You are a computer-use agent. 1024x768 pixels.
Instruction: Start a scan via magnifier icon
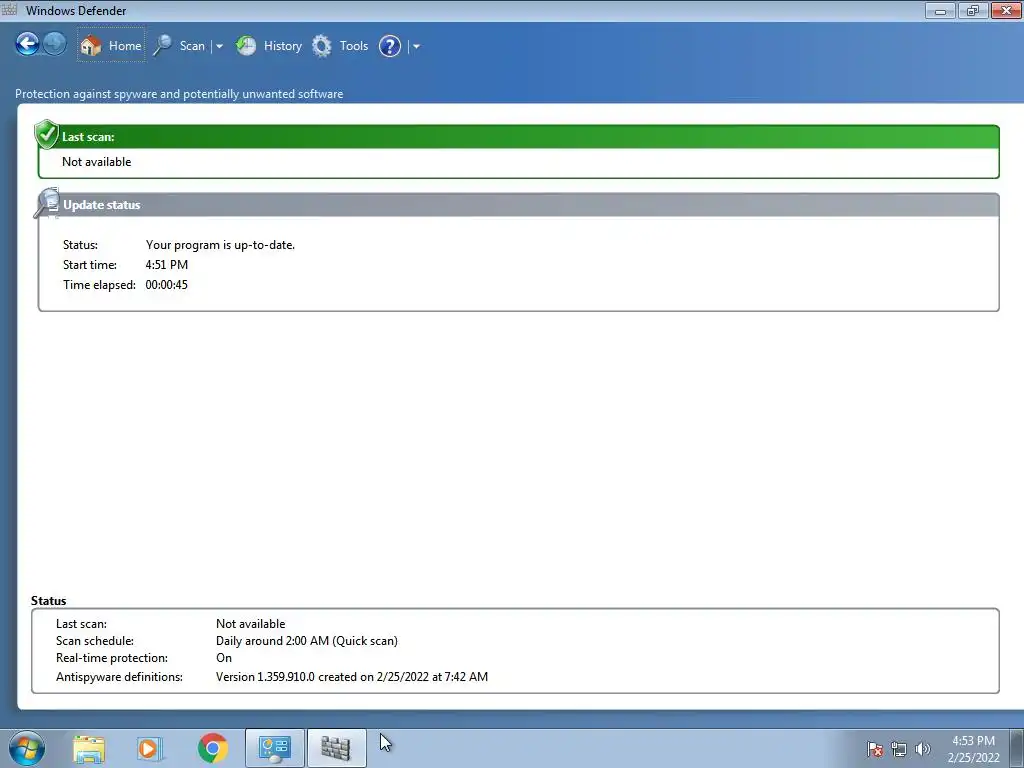tap(163, 46)
